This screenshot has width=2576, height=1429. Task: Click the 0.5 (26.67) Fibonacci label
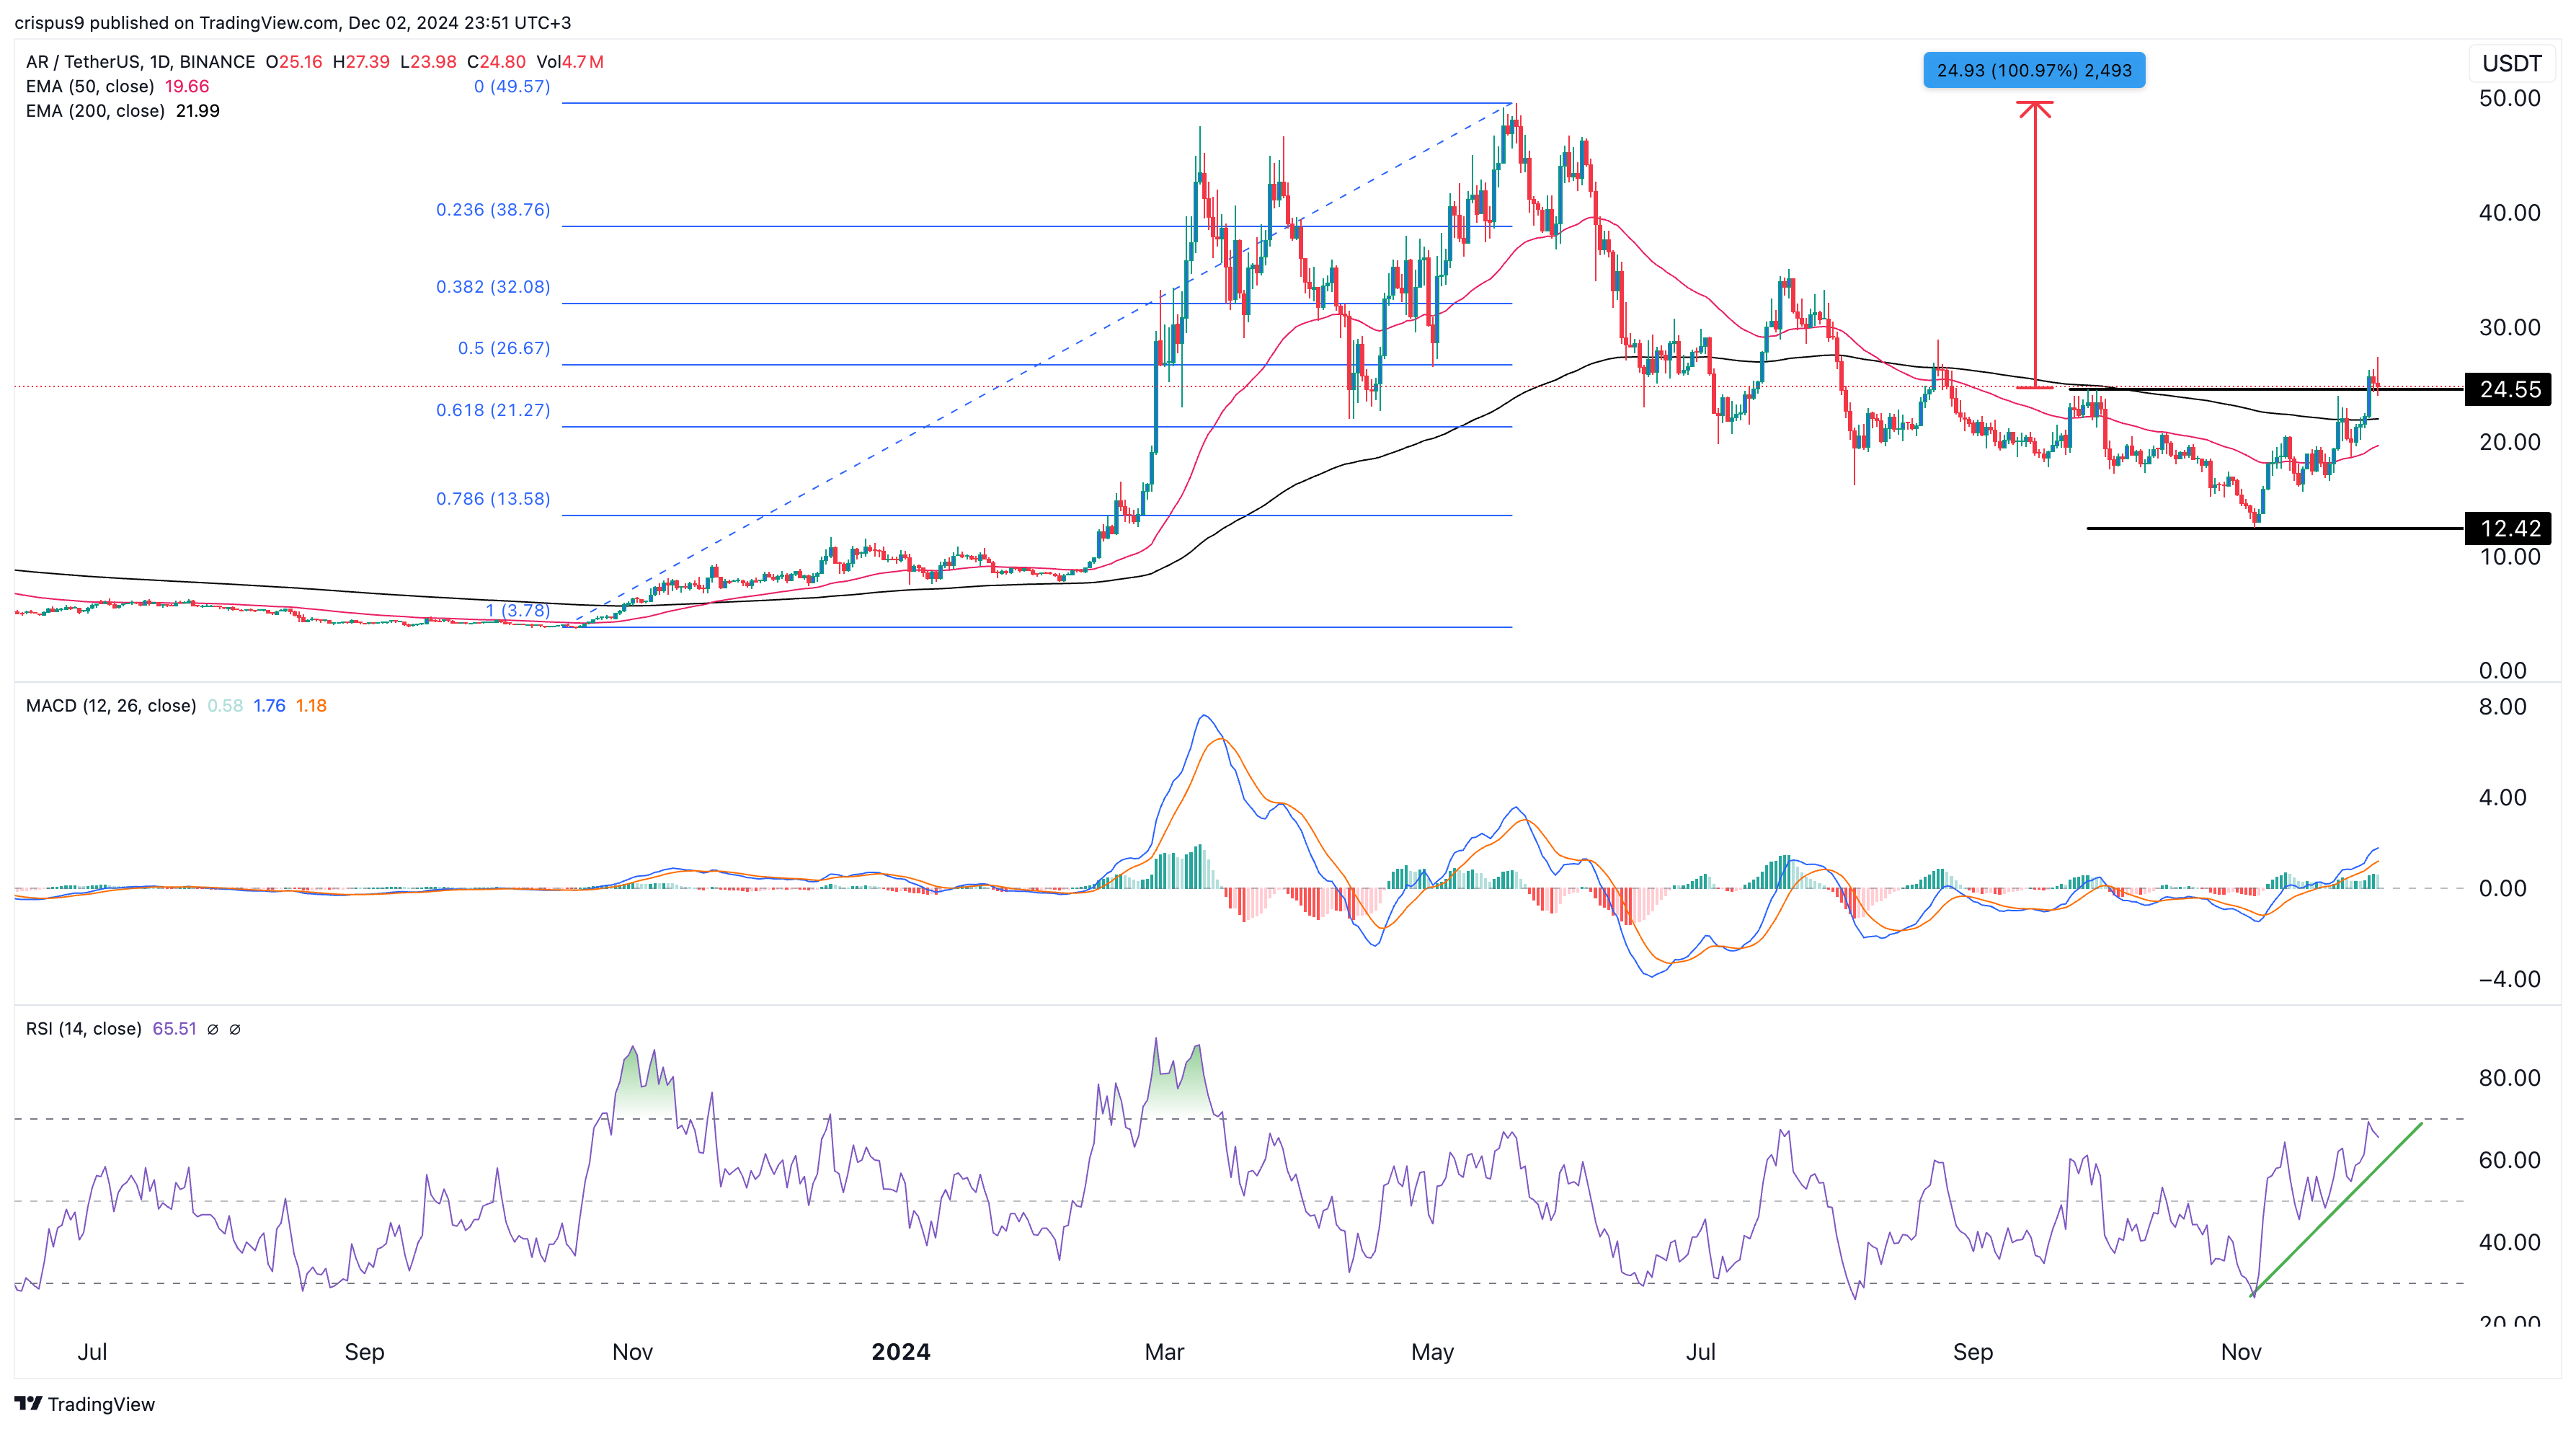point(504,347)
